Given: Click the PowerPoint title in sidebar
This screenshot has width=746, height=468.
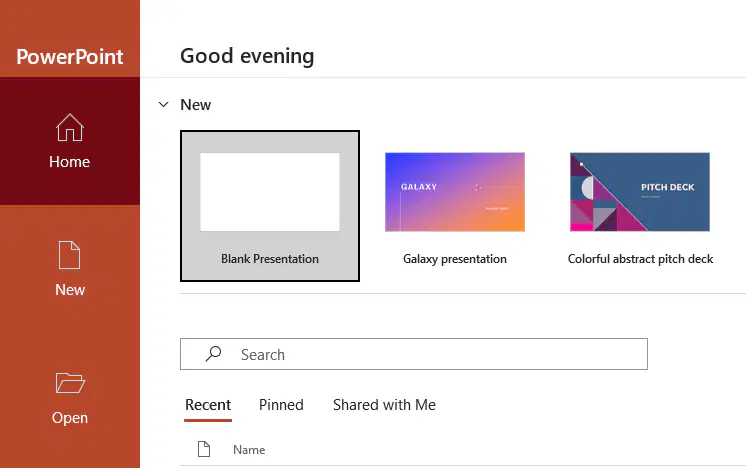Looking at the screenshot, I should [x=70, y=57].
